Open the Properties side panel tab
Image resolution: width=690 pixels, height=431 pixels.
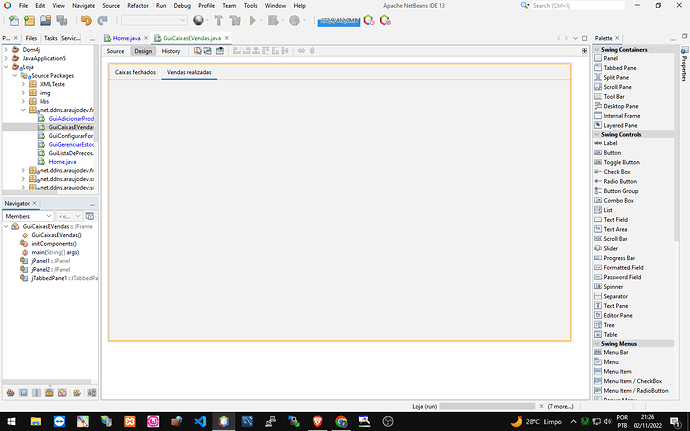click(684, 64)
